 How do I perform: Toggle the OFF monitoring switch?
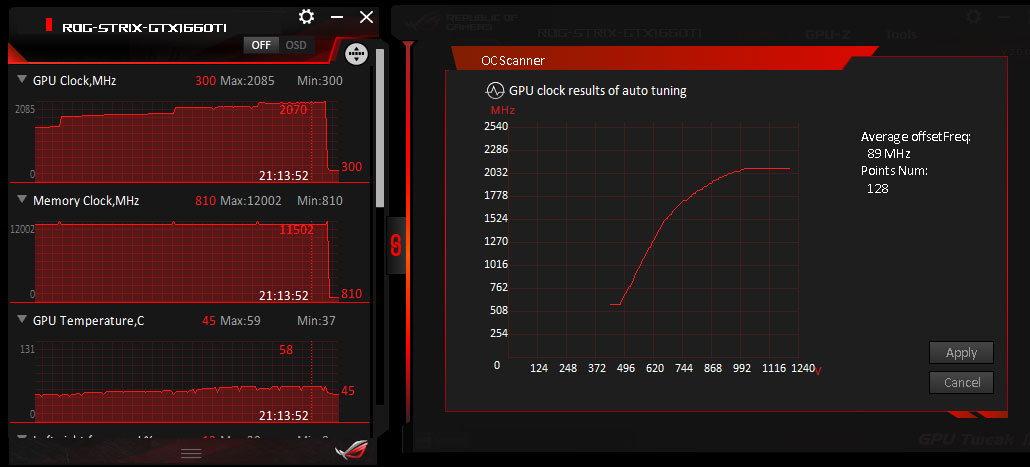pos(261,45)
